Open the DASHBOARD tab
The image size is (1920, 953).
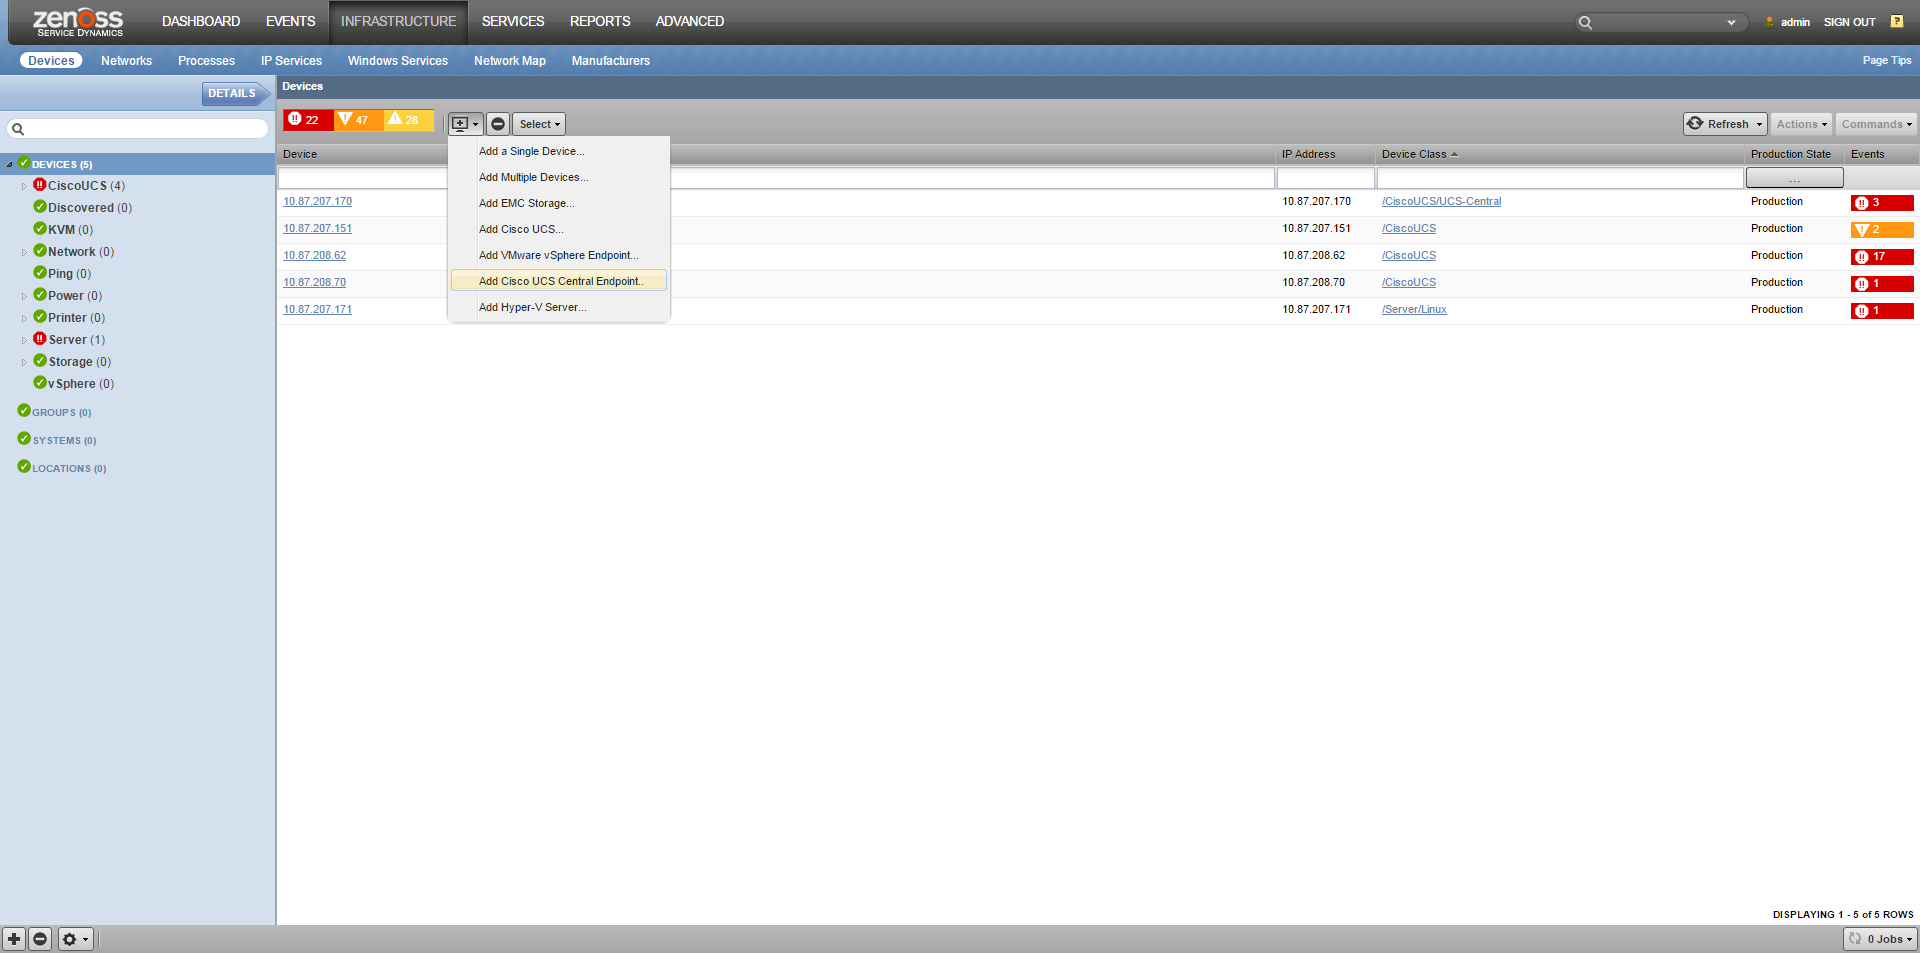coord(201,21)
